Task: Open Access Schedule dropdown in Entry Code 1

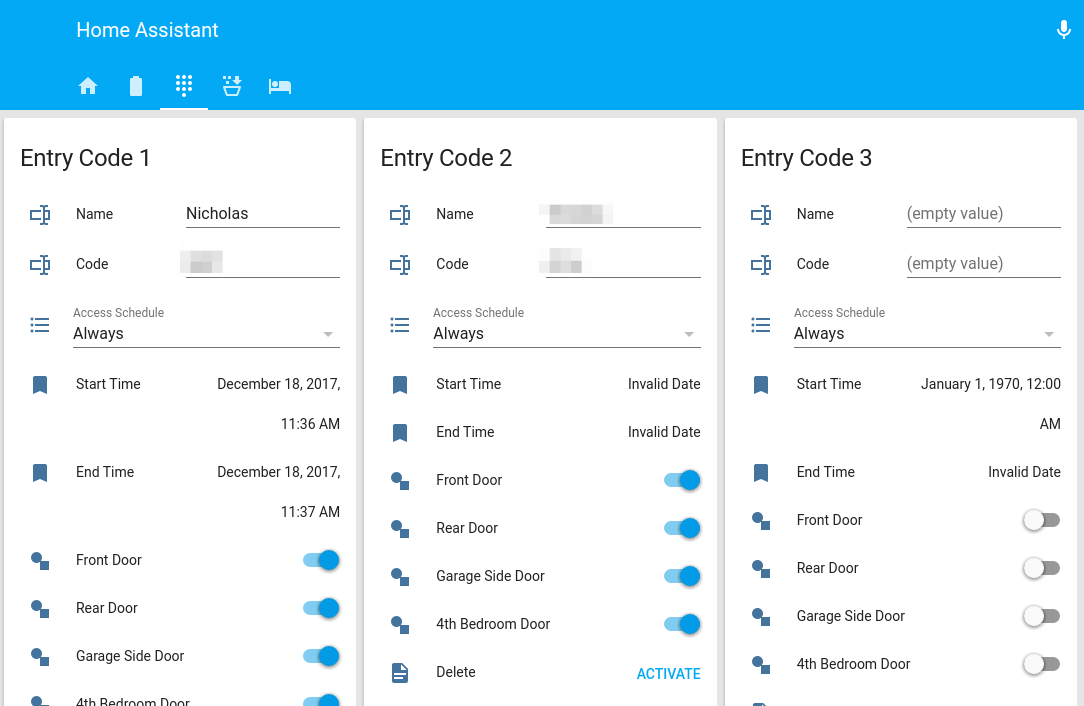Action: pyautogui.click(x=206, y=334)
